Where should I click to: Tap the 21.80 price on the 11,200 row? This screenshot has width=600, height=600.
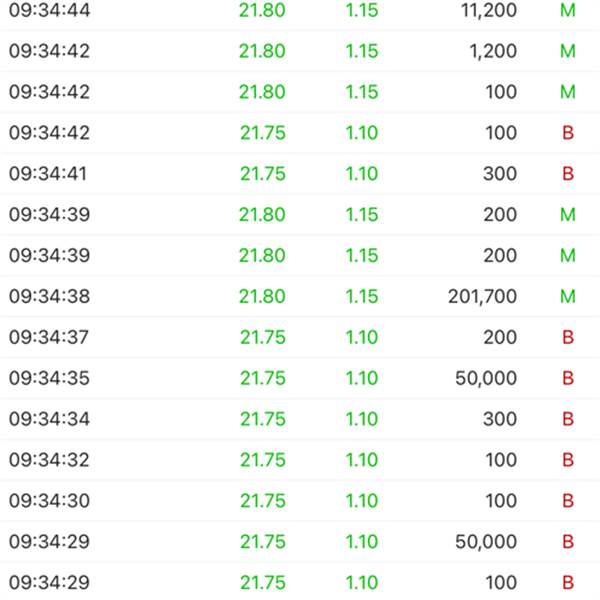tap(262, 10)
